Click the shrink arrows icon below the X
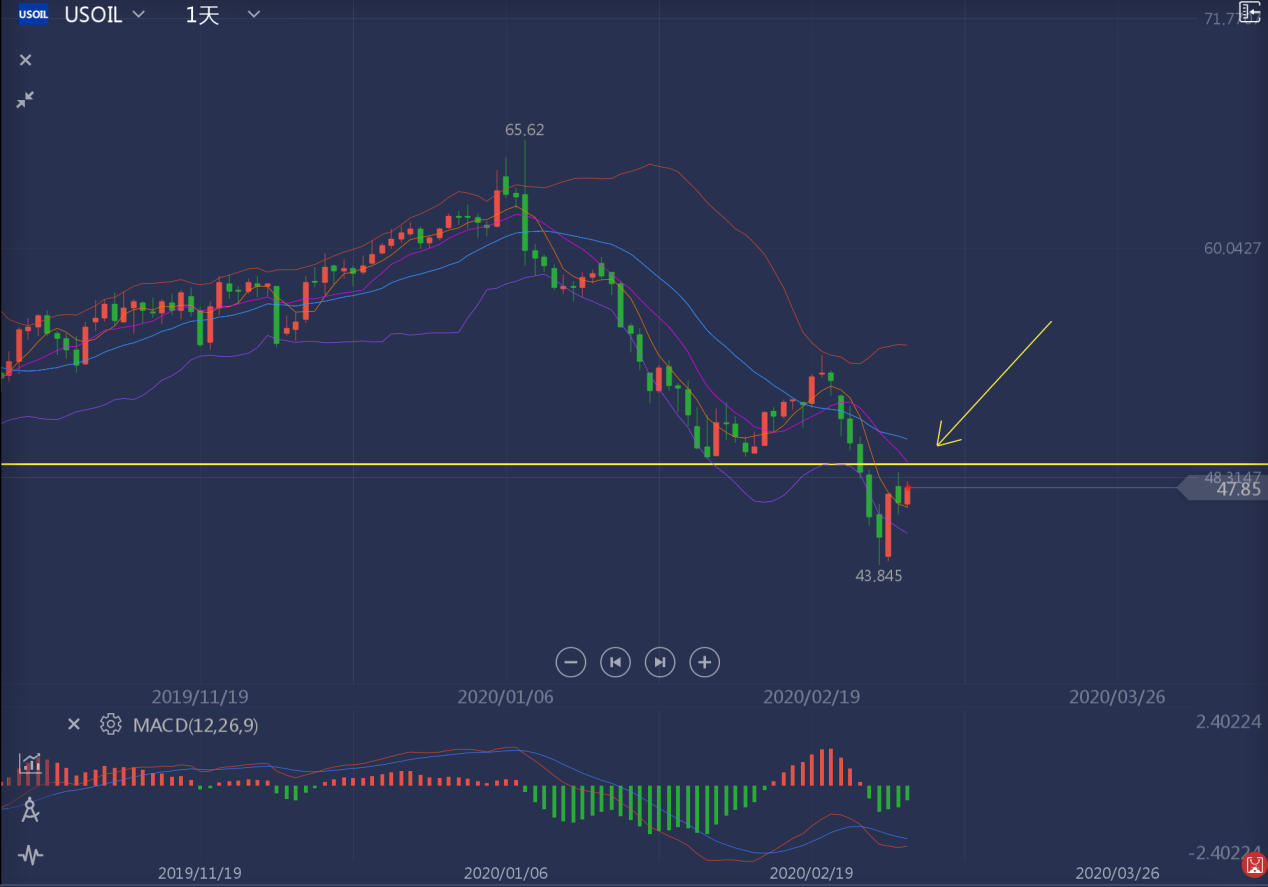Image resolution: width=1268 pixels, height=887 pixels. click(x=25, y=100)
